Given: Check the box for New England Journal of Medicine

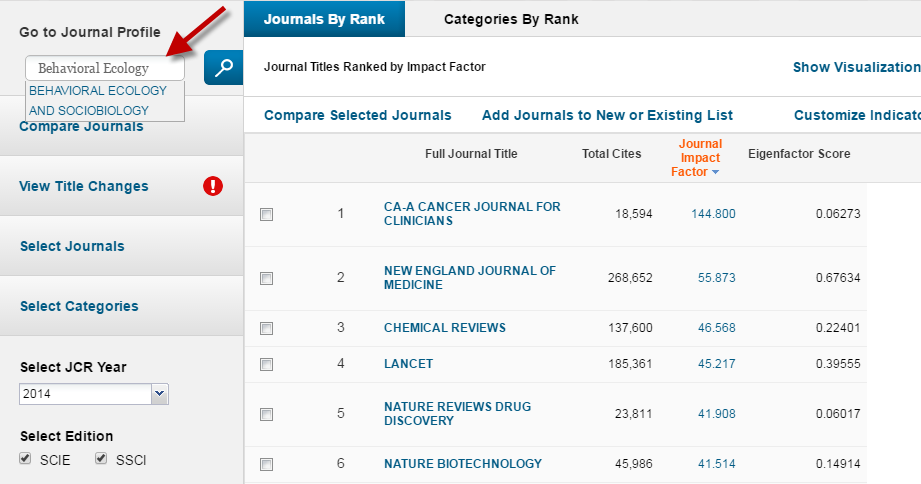Looking at the screenshot, I should point(267,278).
